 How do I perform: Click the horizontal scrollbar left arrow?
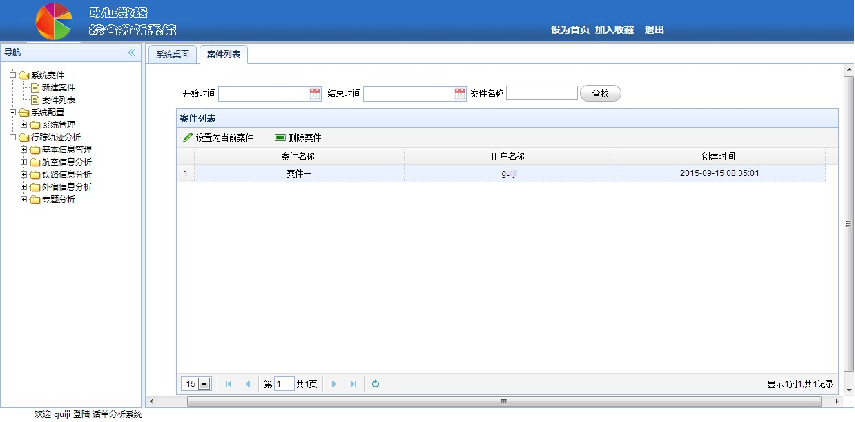pyautogui.click(x=151, y=401)
